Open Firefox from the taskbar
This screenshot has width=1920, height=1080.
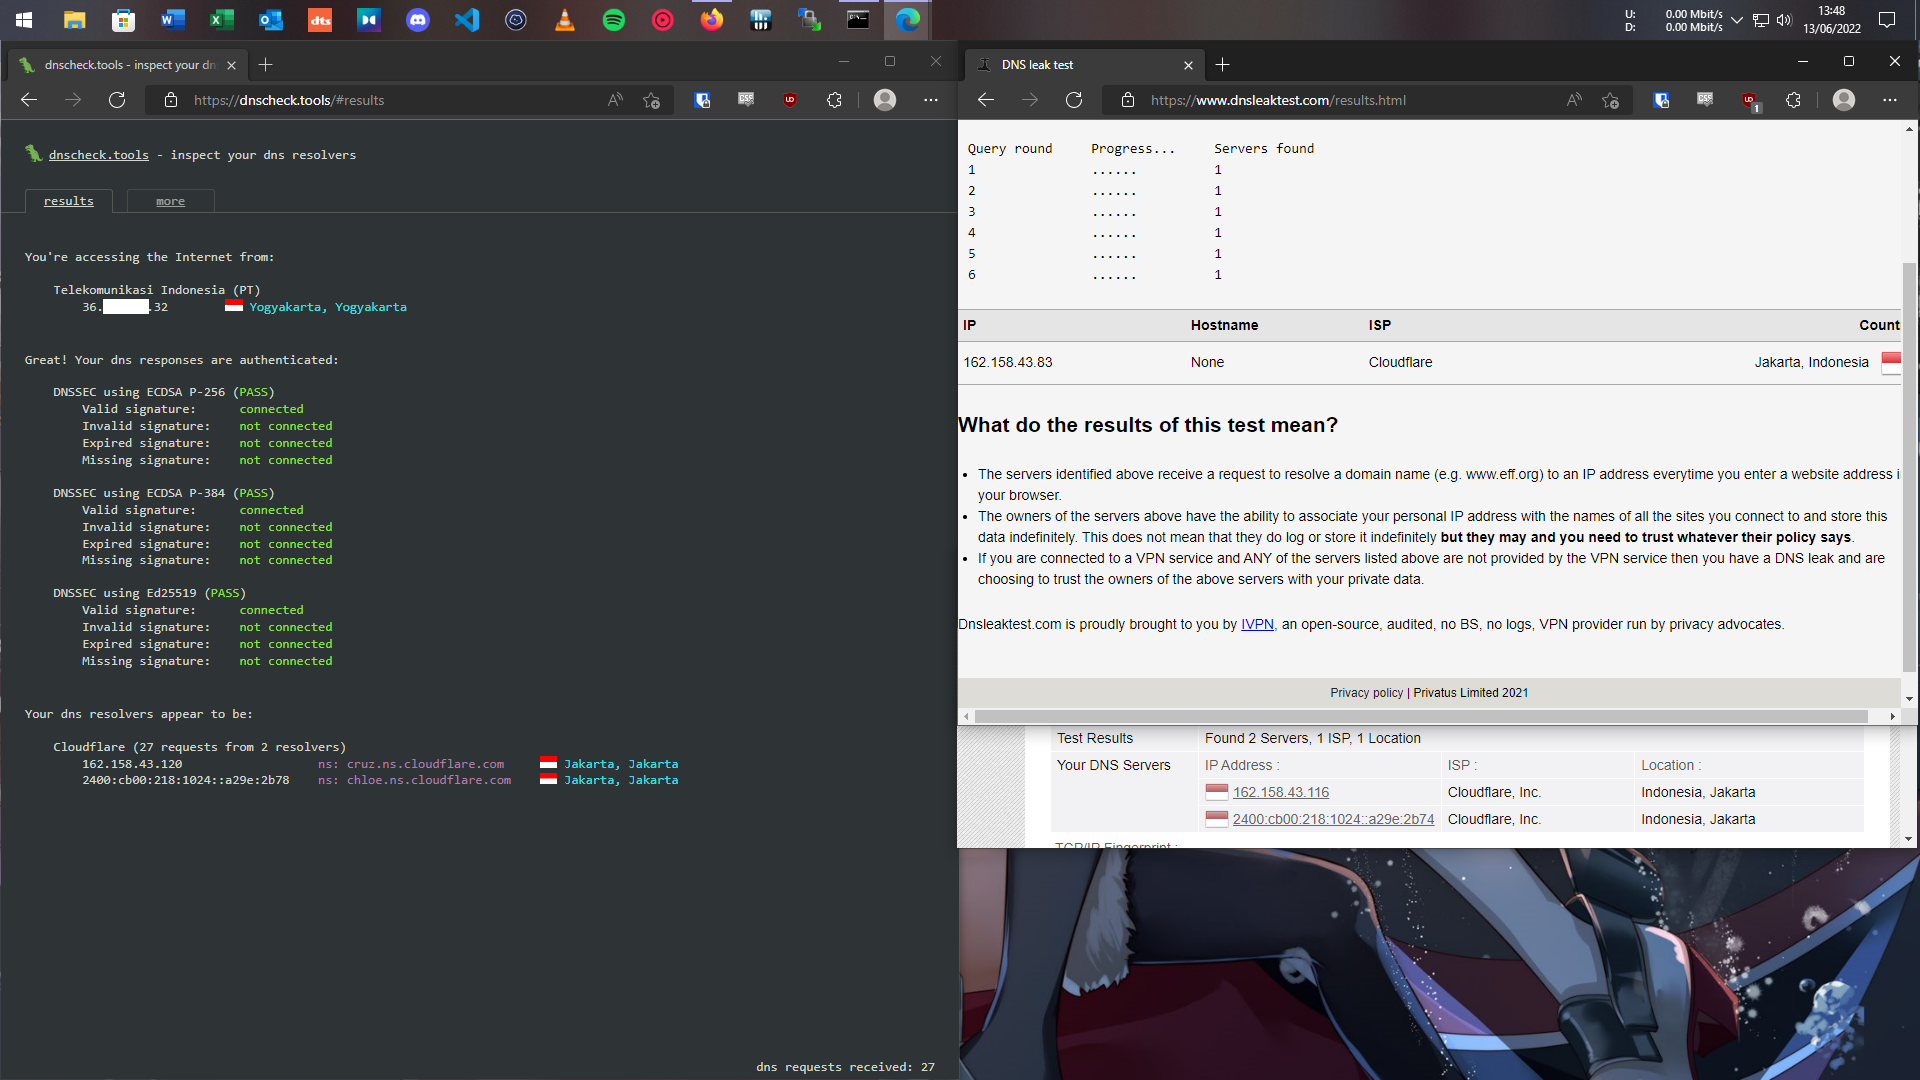tap(712, 20)
